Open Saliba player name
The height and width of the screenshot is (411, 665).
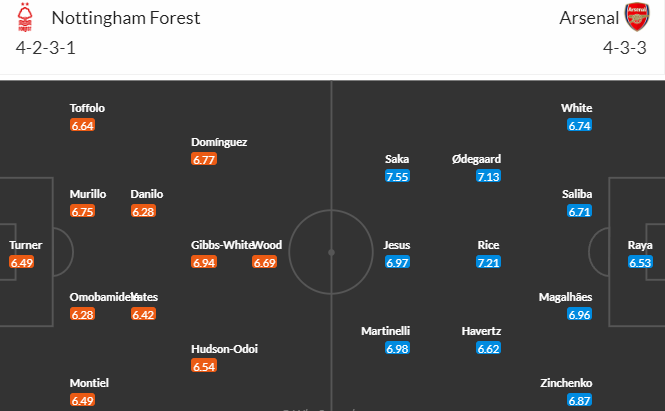[x=577, y=194]
